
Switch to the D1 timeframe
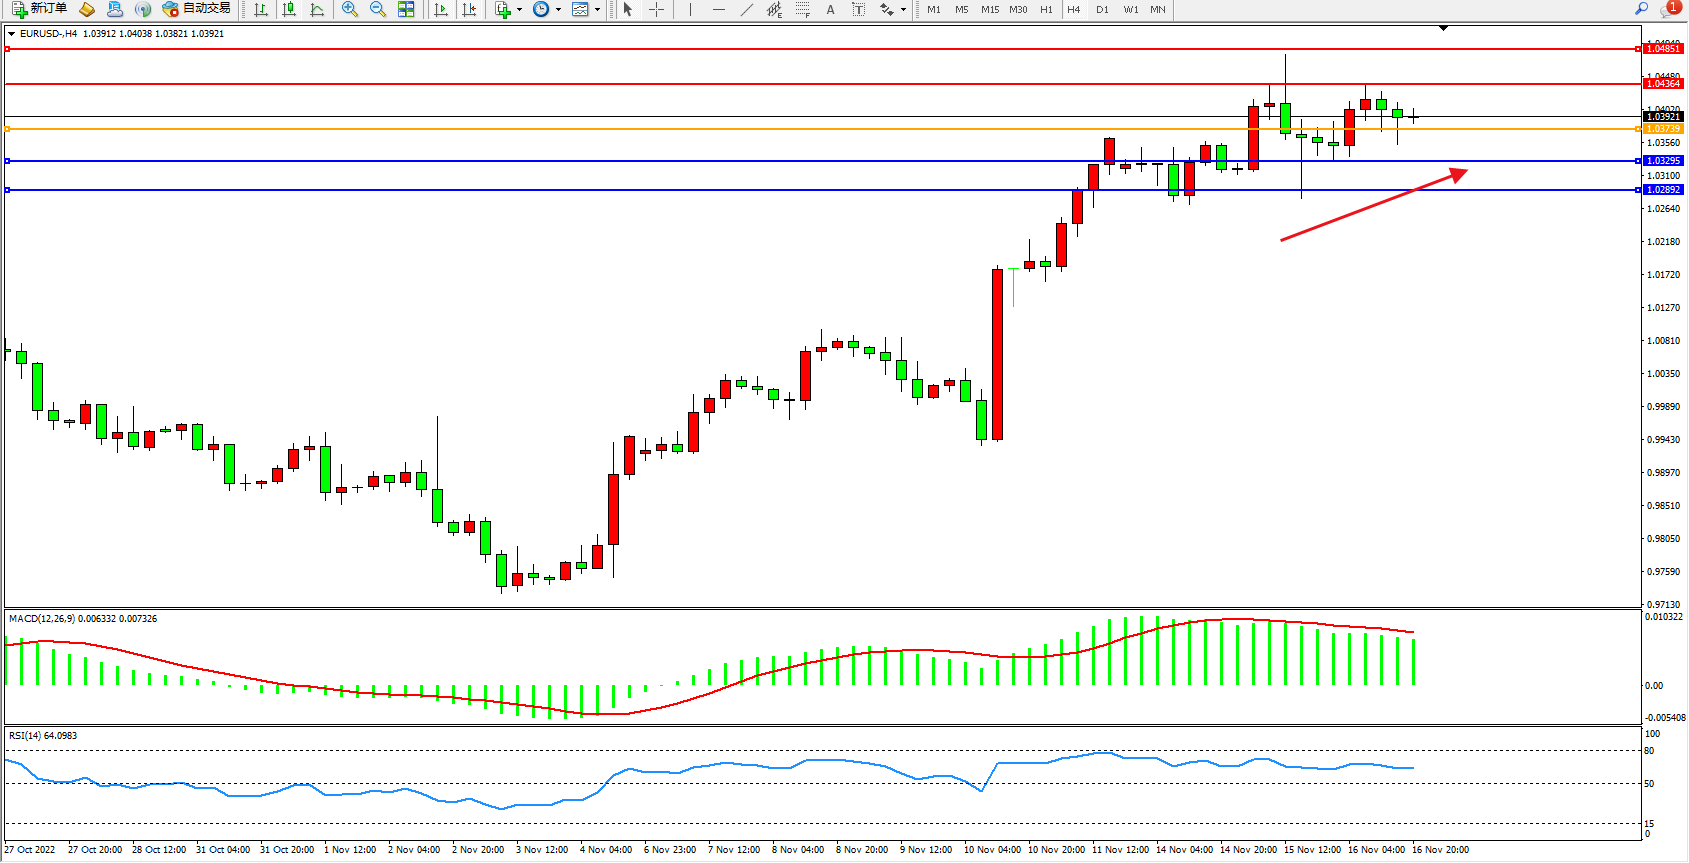[x=1102, y=9]
